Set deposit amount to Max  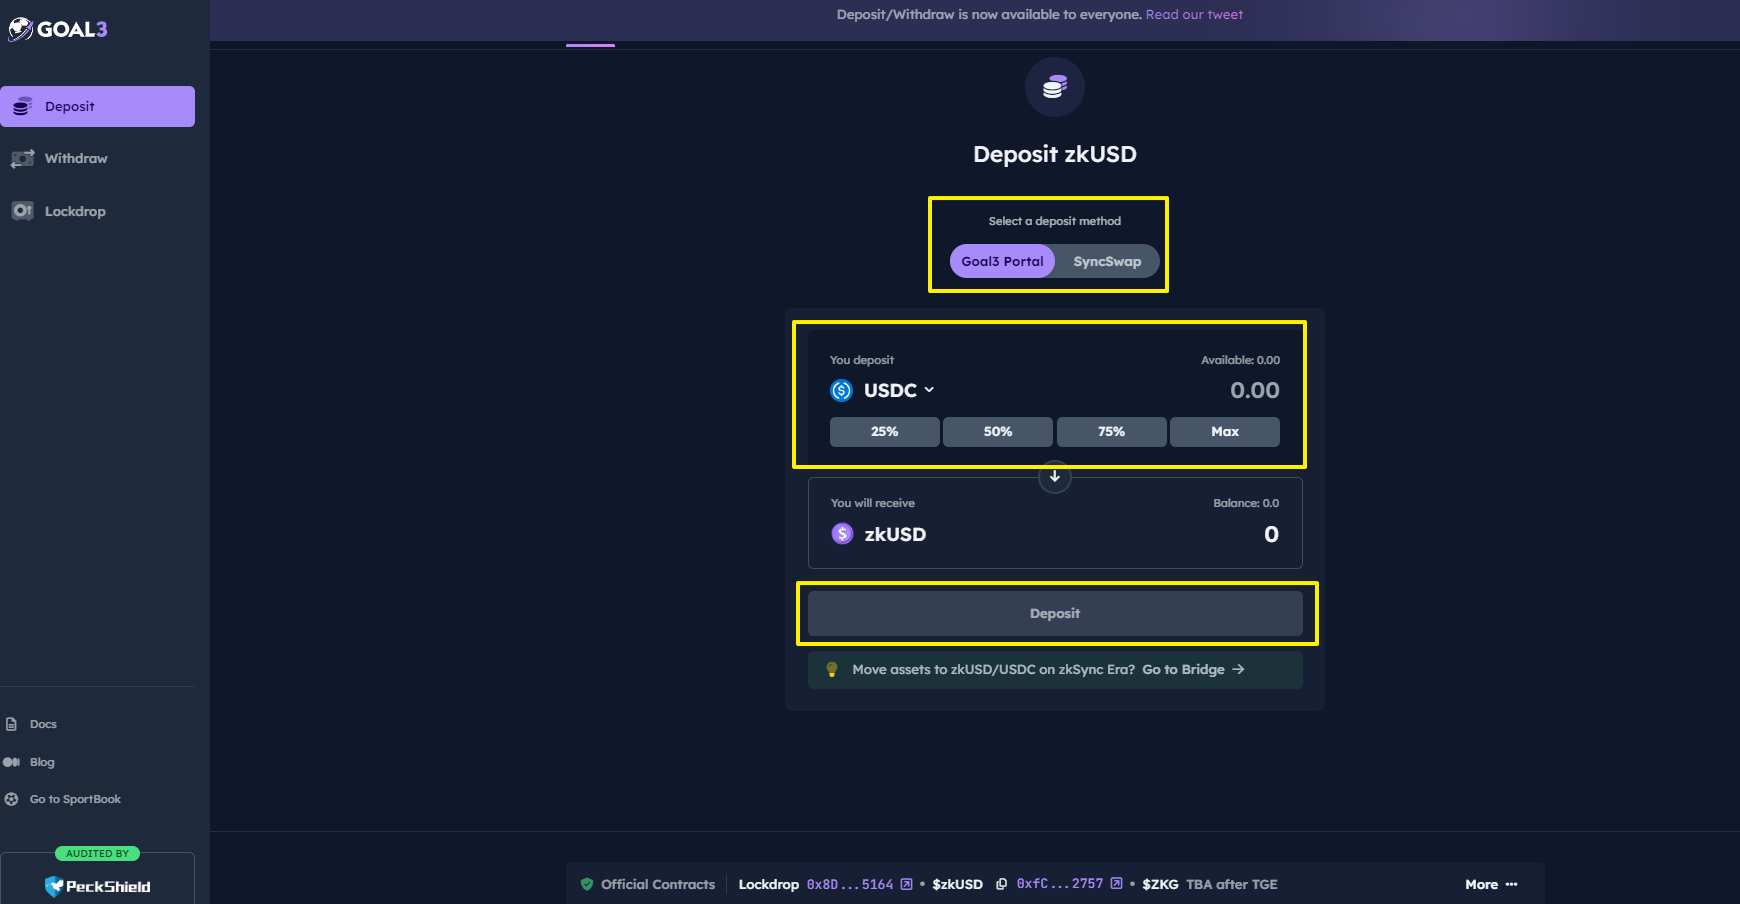click(x=1225, y=432)
